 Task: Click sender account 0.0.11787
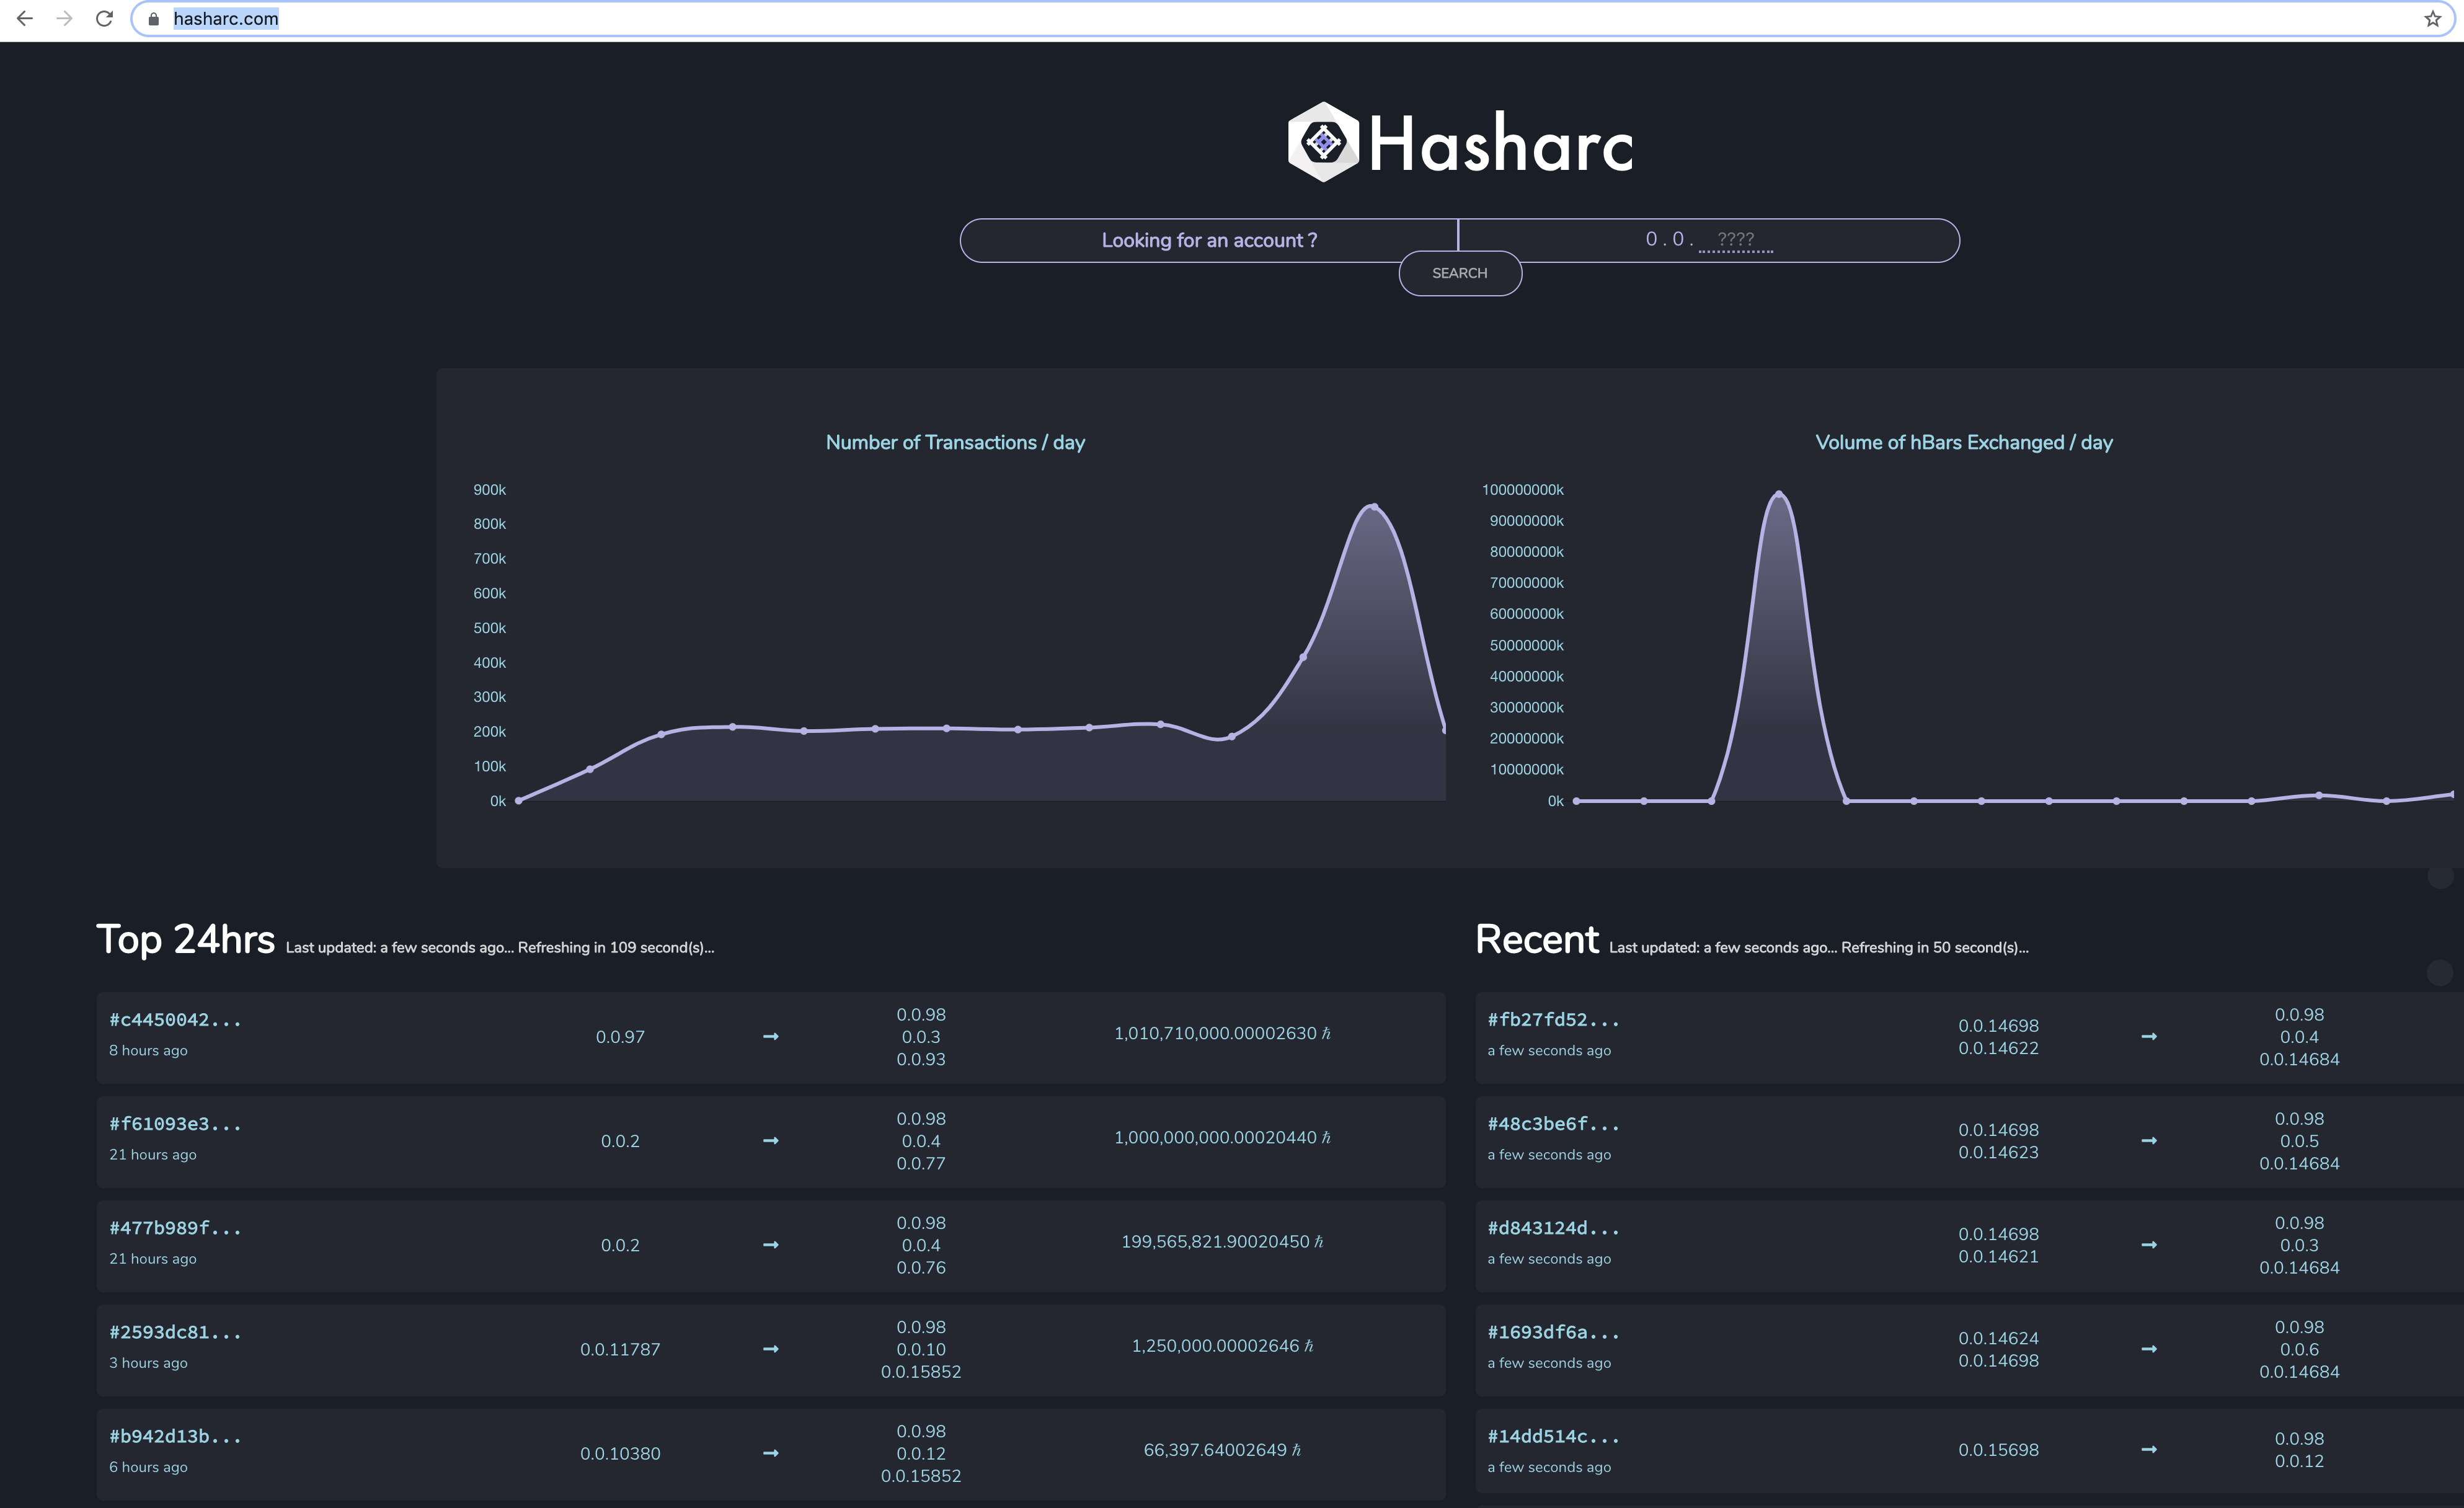[620, 1349]
